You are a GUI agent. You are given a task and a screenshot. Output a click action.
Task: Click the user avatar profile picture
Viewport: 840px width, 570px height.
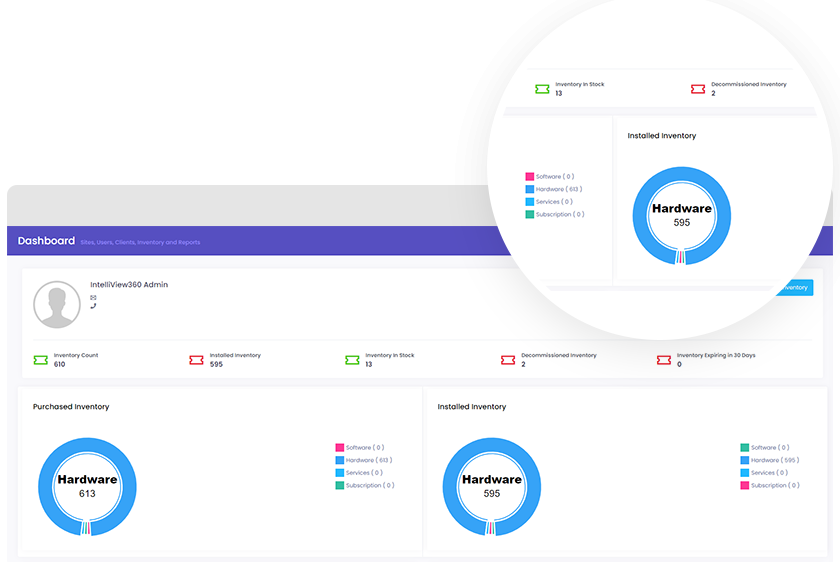point(57,304)
